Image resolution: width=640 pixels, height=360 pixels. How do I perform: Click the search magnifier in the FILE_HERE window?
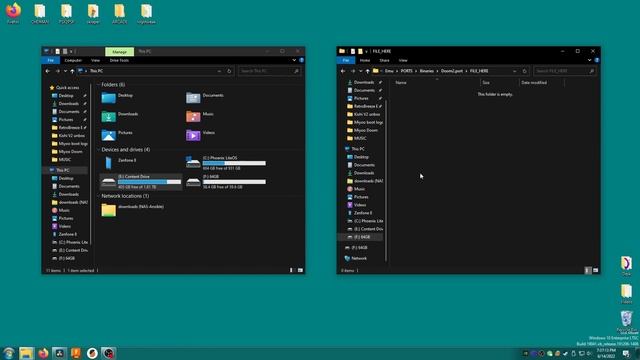pos(591,71)
